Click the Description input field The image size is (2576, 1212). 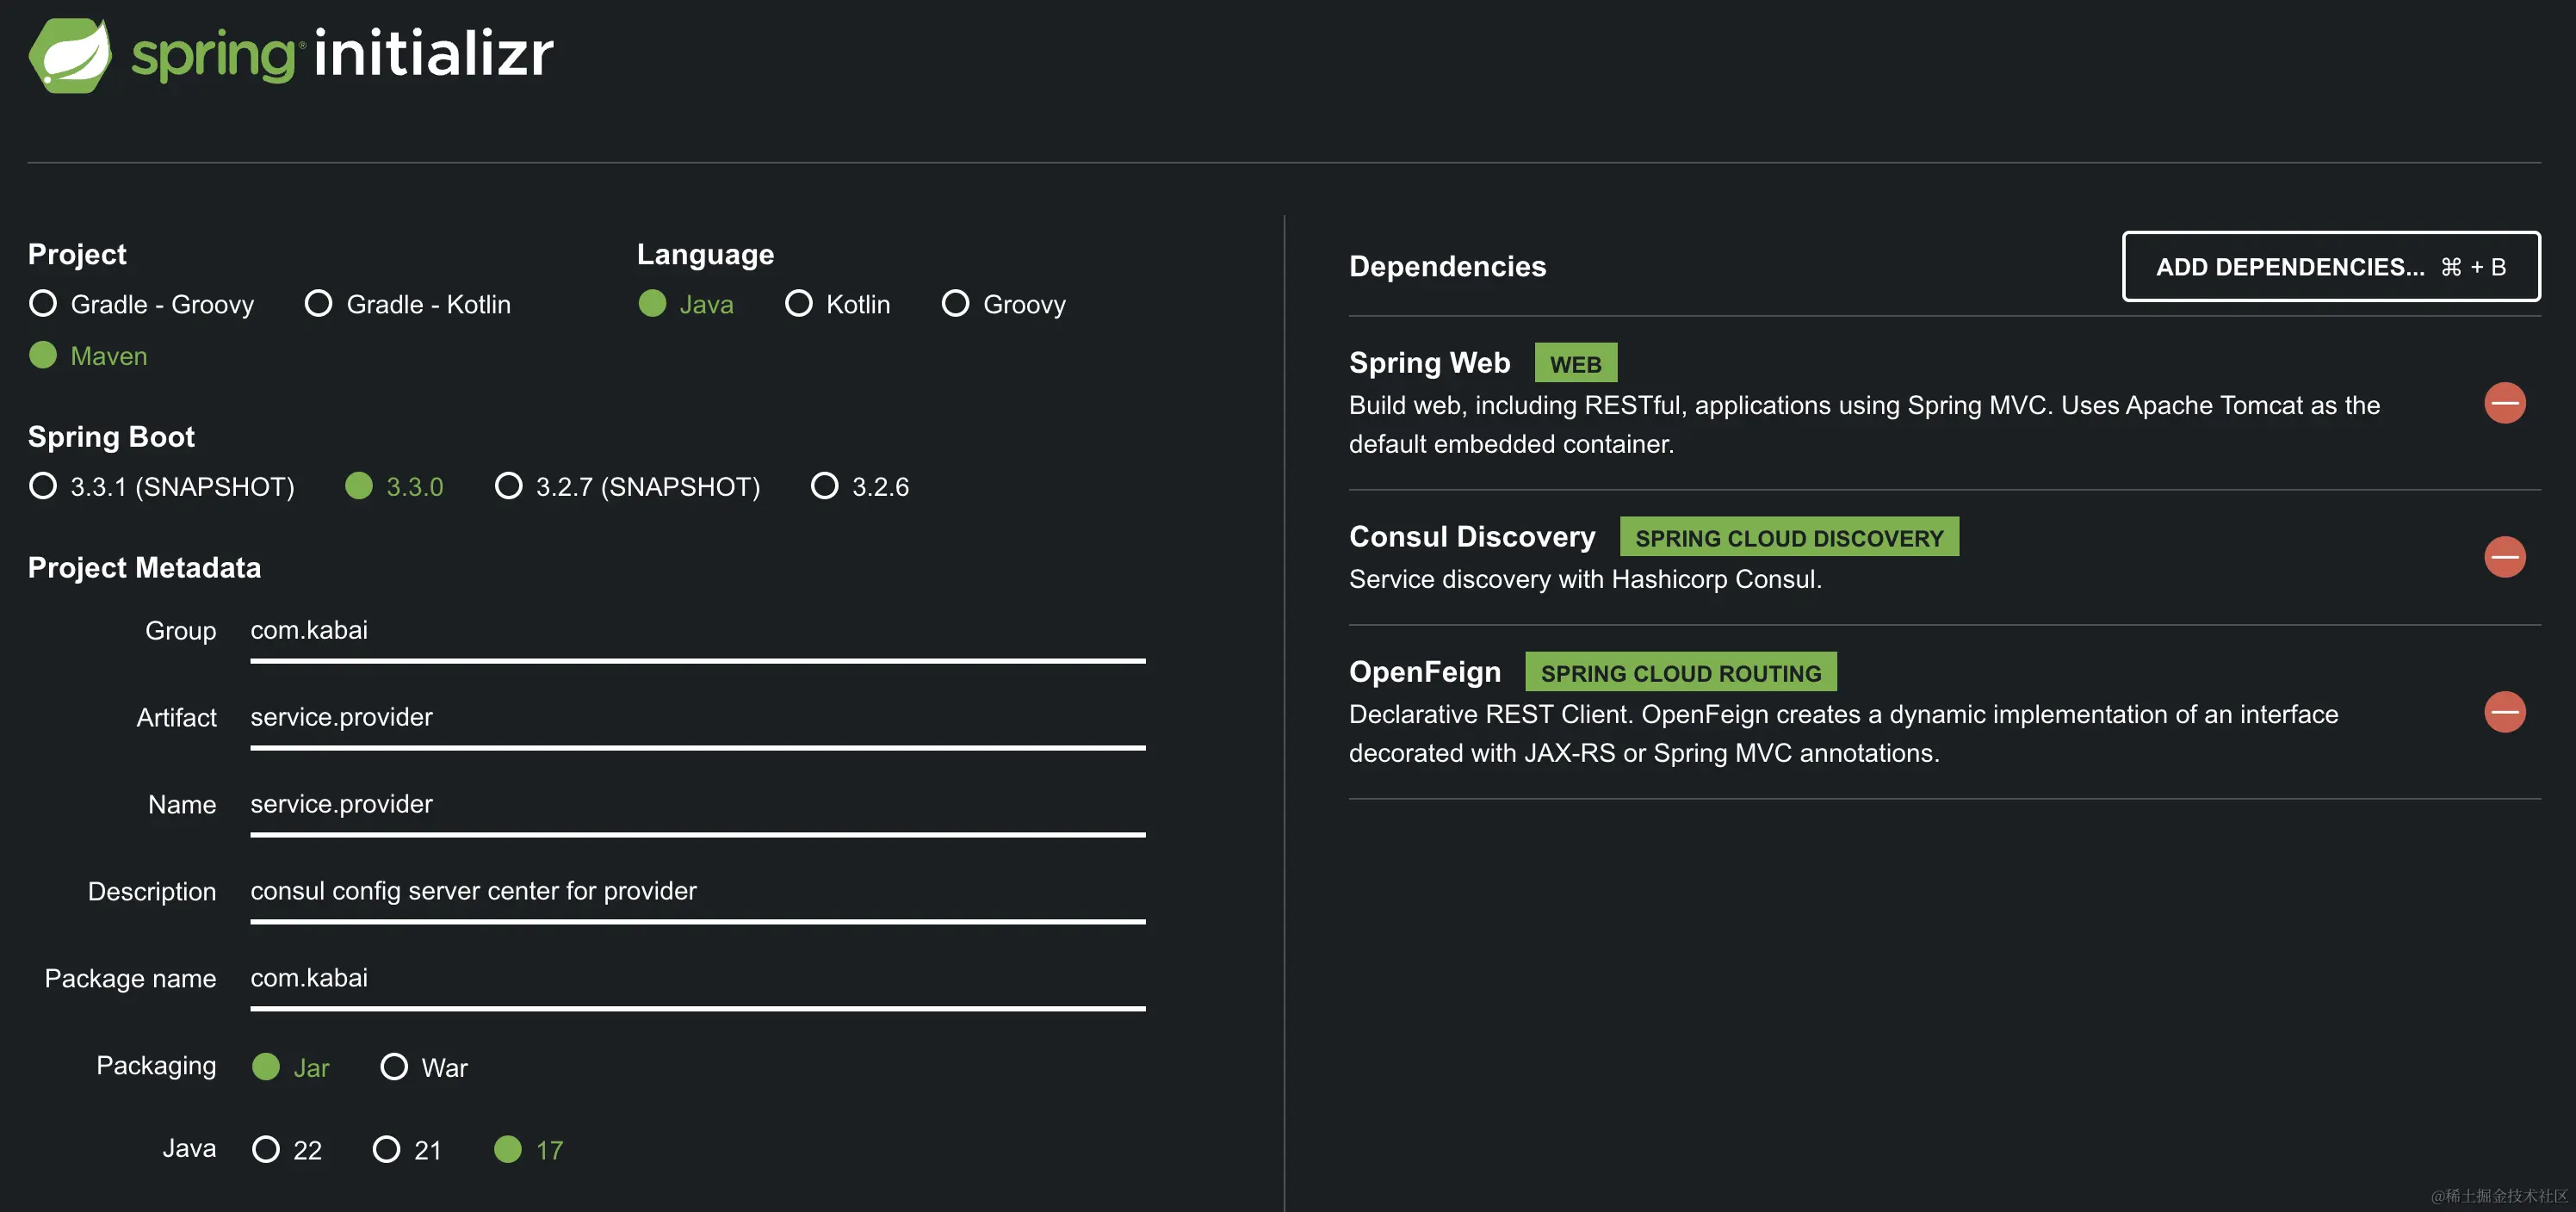[690, 891]
